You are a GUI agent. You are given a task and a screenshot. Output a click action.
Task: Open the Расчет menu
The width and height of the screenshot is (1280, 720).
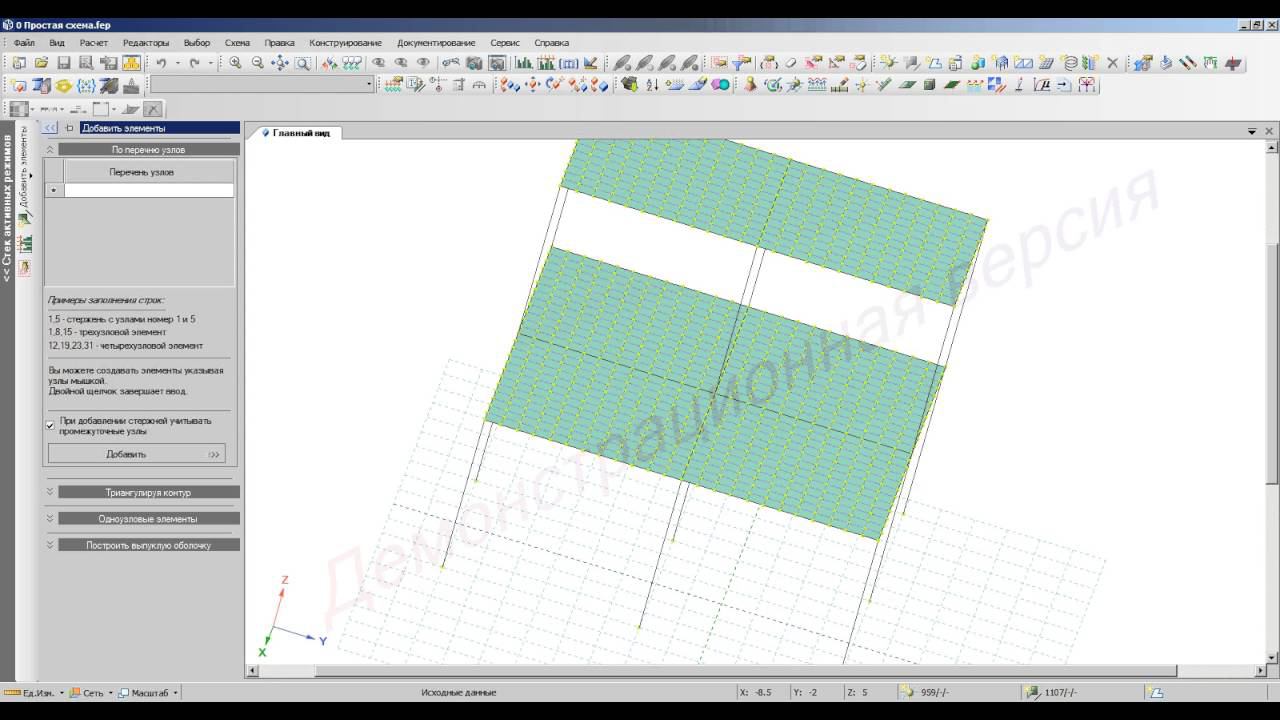[94, 43]
